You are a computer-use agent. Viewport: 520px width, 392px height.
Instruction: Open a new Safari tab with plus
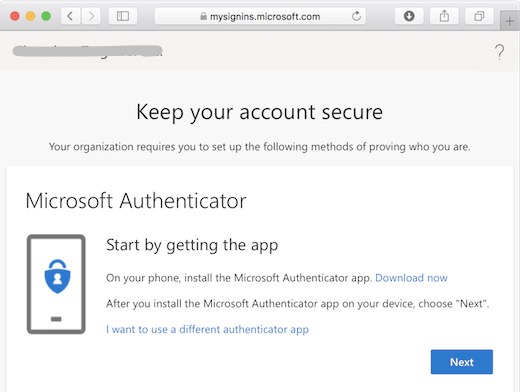510,21
